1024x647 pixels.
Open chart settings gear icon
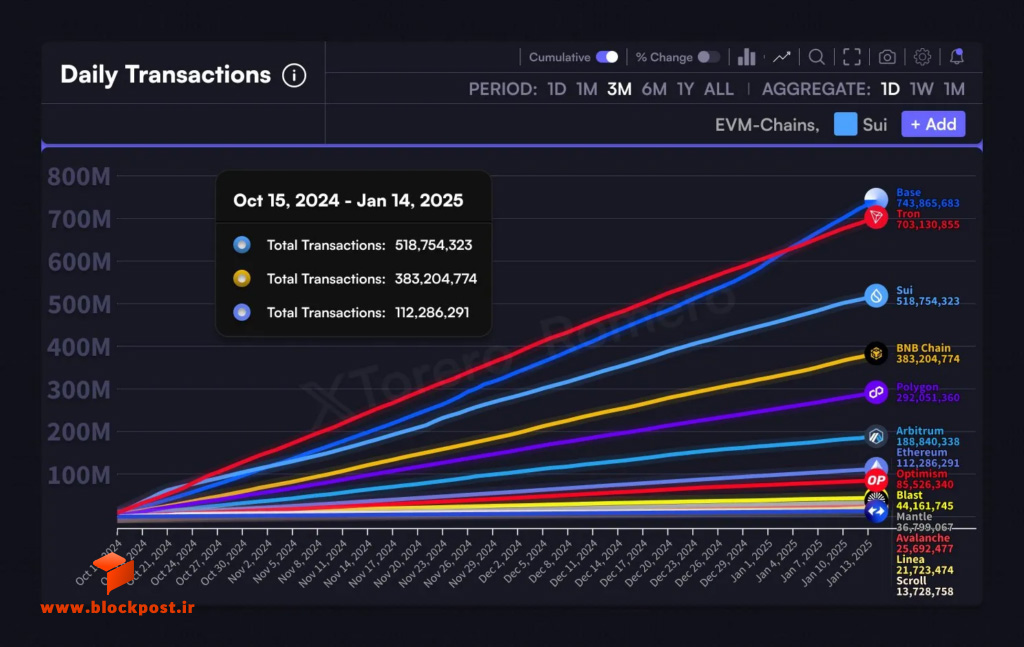click(x=922, y=57)
